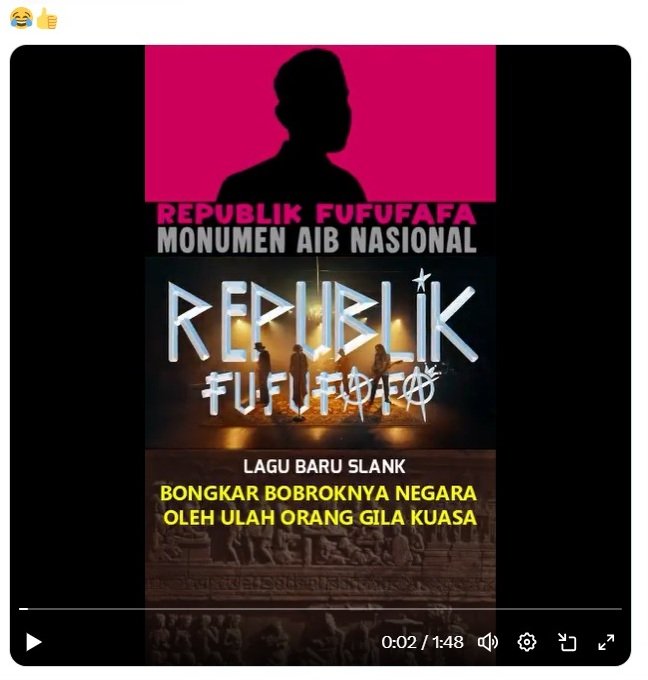Viewport: 648px width, 680px height.
Task: Switch to picture-in-picture mode
Action: (x=567, y=642)
